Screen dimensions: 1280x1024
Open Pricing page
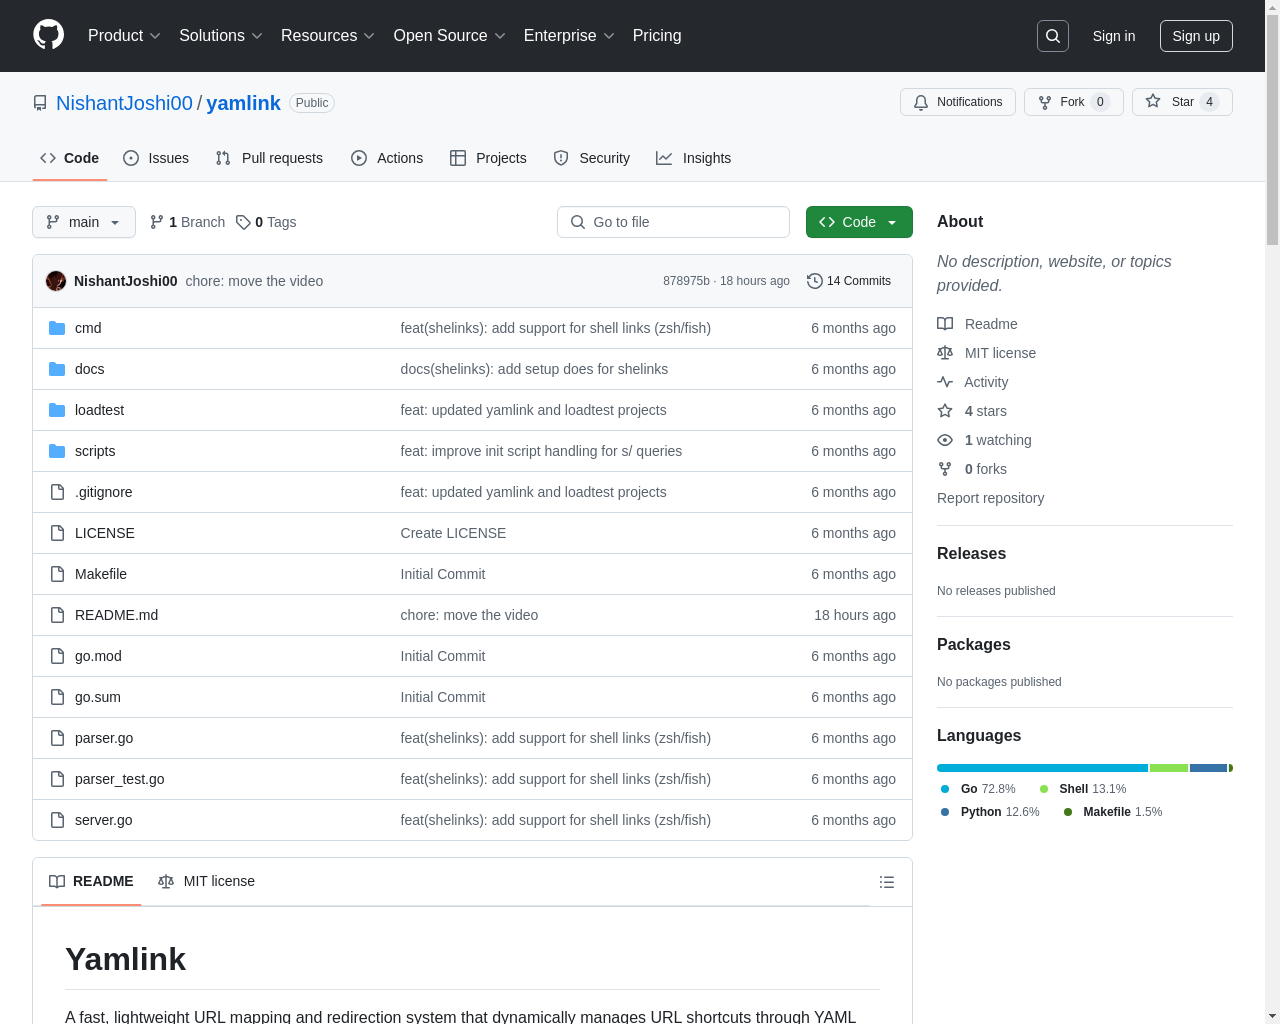point(657,36)
